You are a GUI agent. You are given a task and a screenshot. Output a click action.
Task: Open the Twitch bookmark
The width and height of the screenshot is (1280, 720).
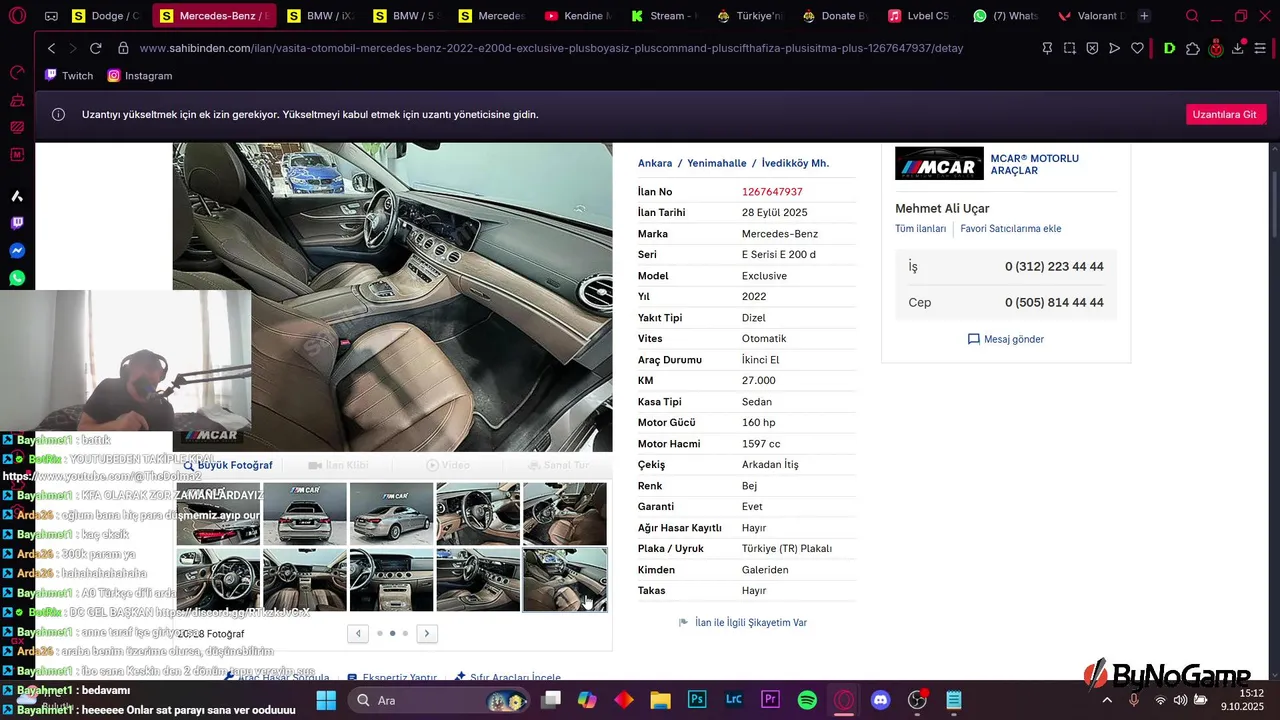(x=69, y=76)
